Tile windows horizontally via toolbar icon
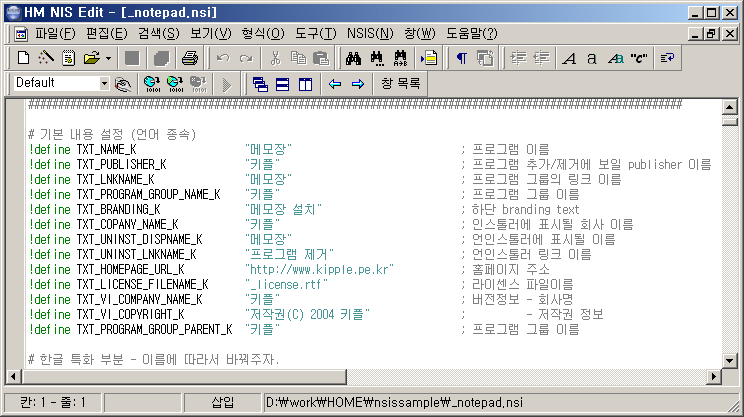744x417 pixels. pos(283,83)
